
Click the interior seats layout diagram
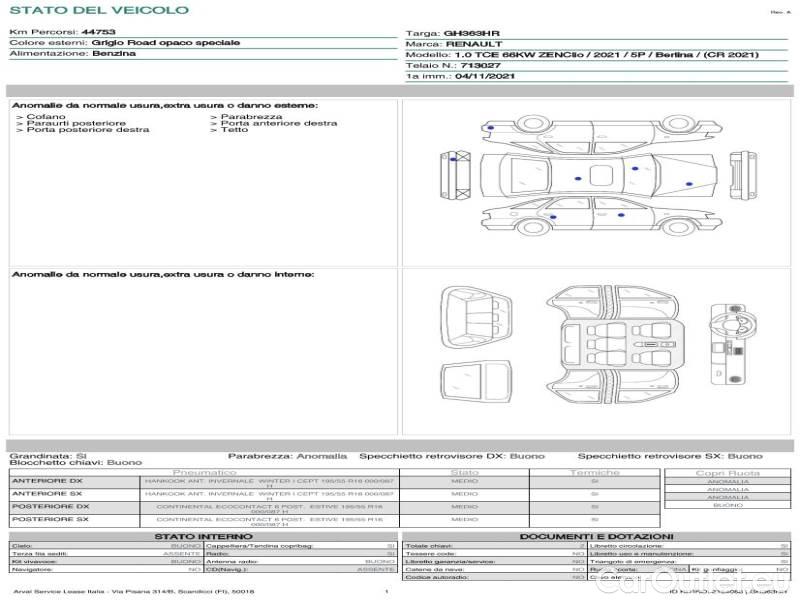(612, 340)
